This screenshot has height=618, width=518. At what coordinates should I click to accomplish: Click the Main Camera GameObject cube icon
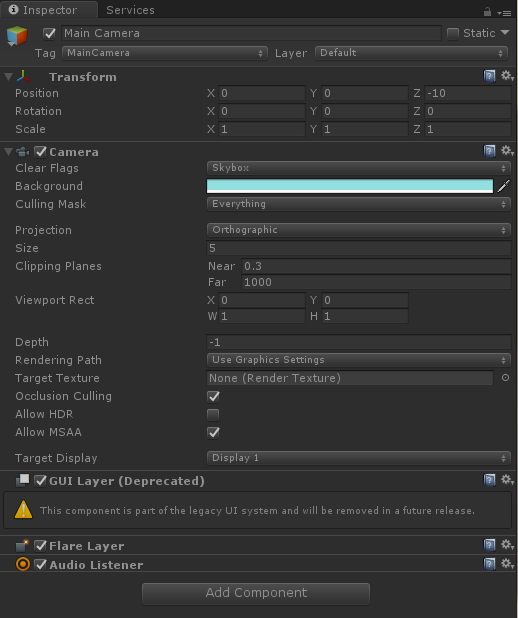[17, 36]
